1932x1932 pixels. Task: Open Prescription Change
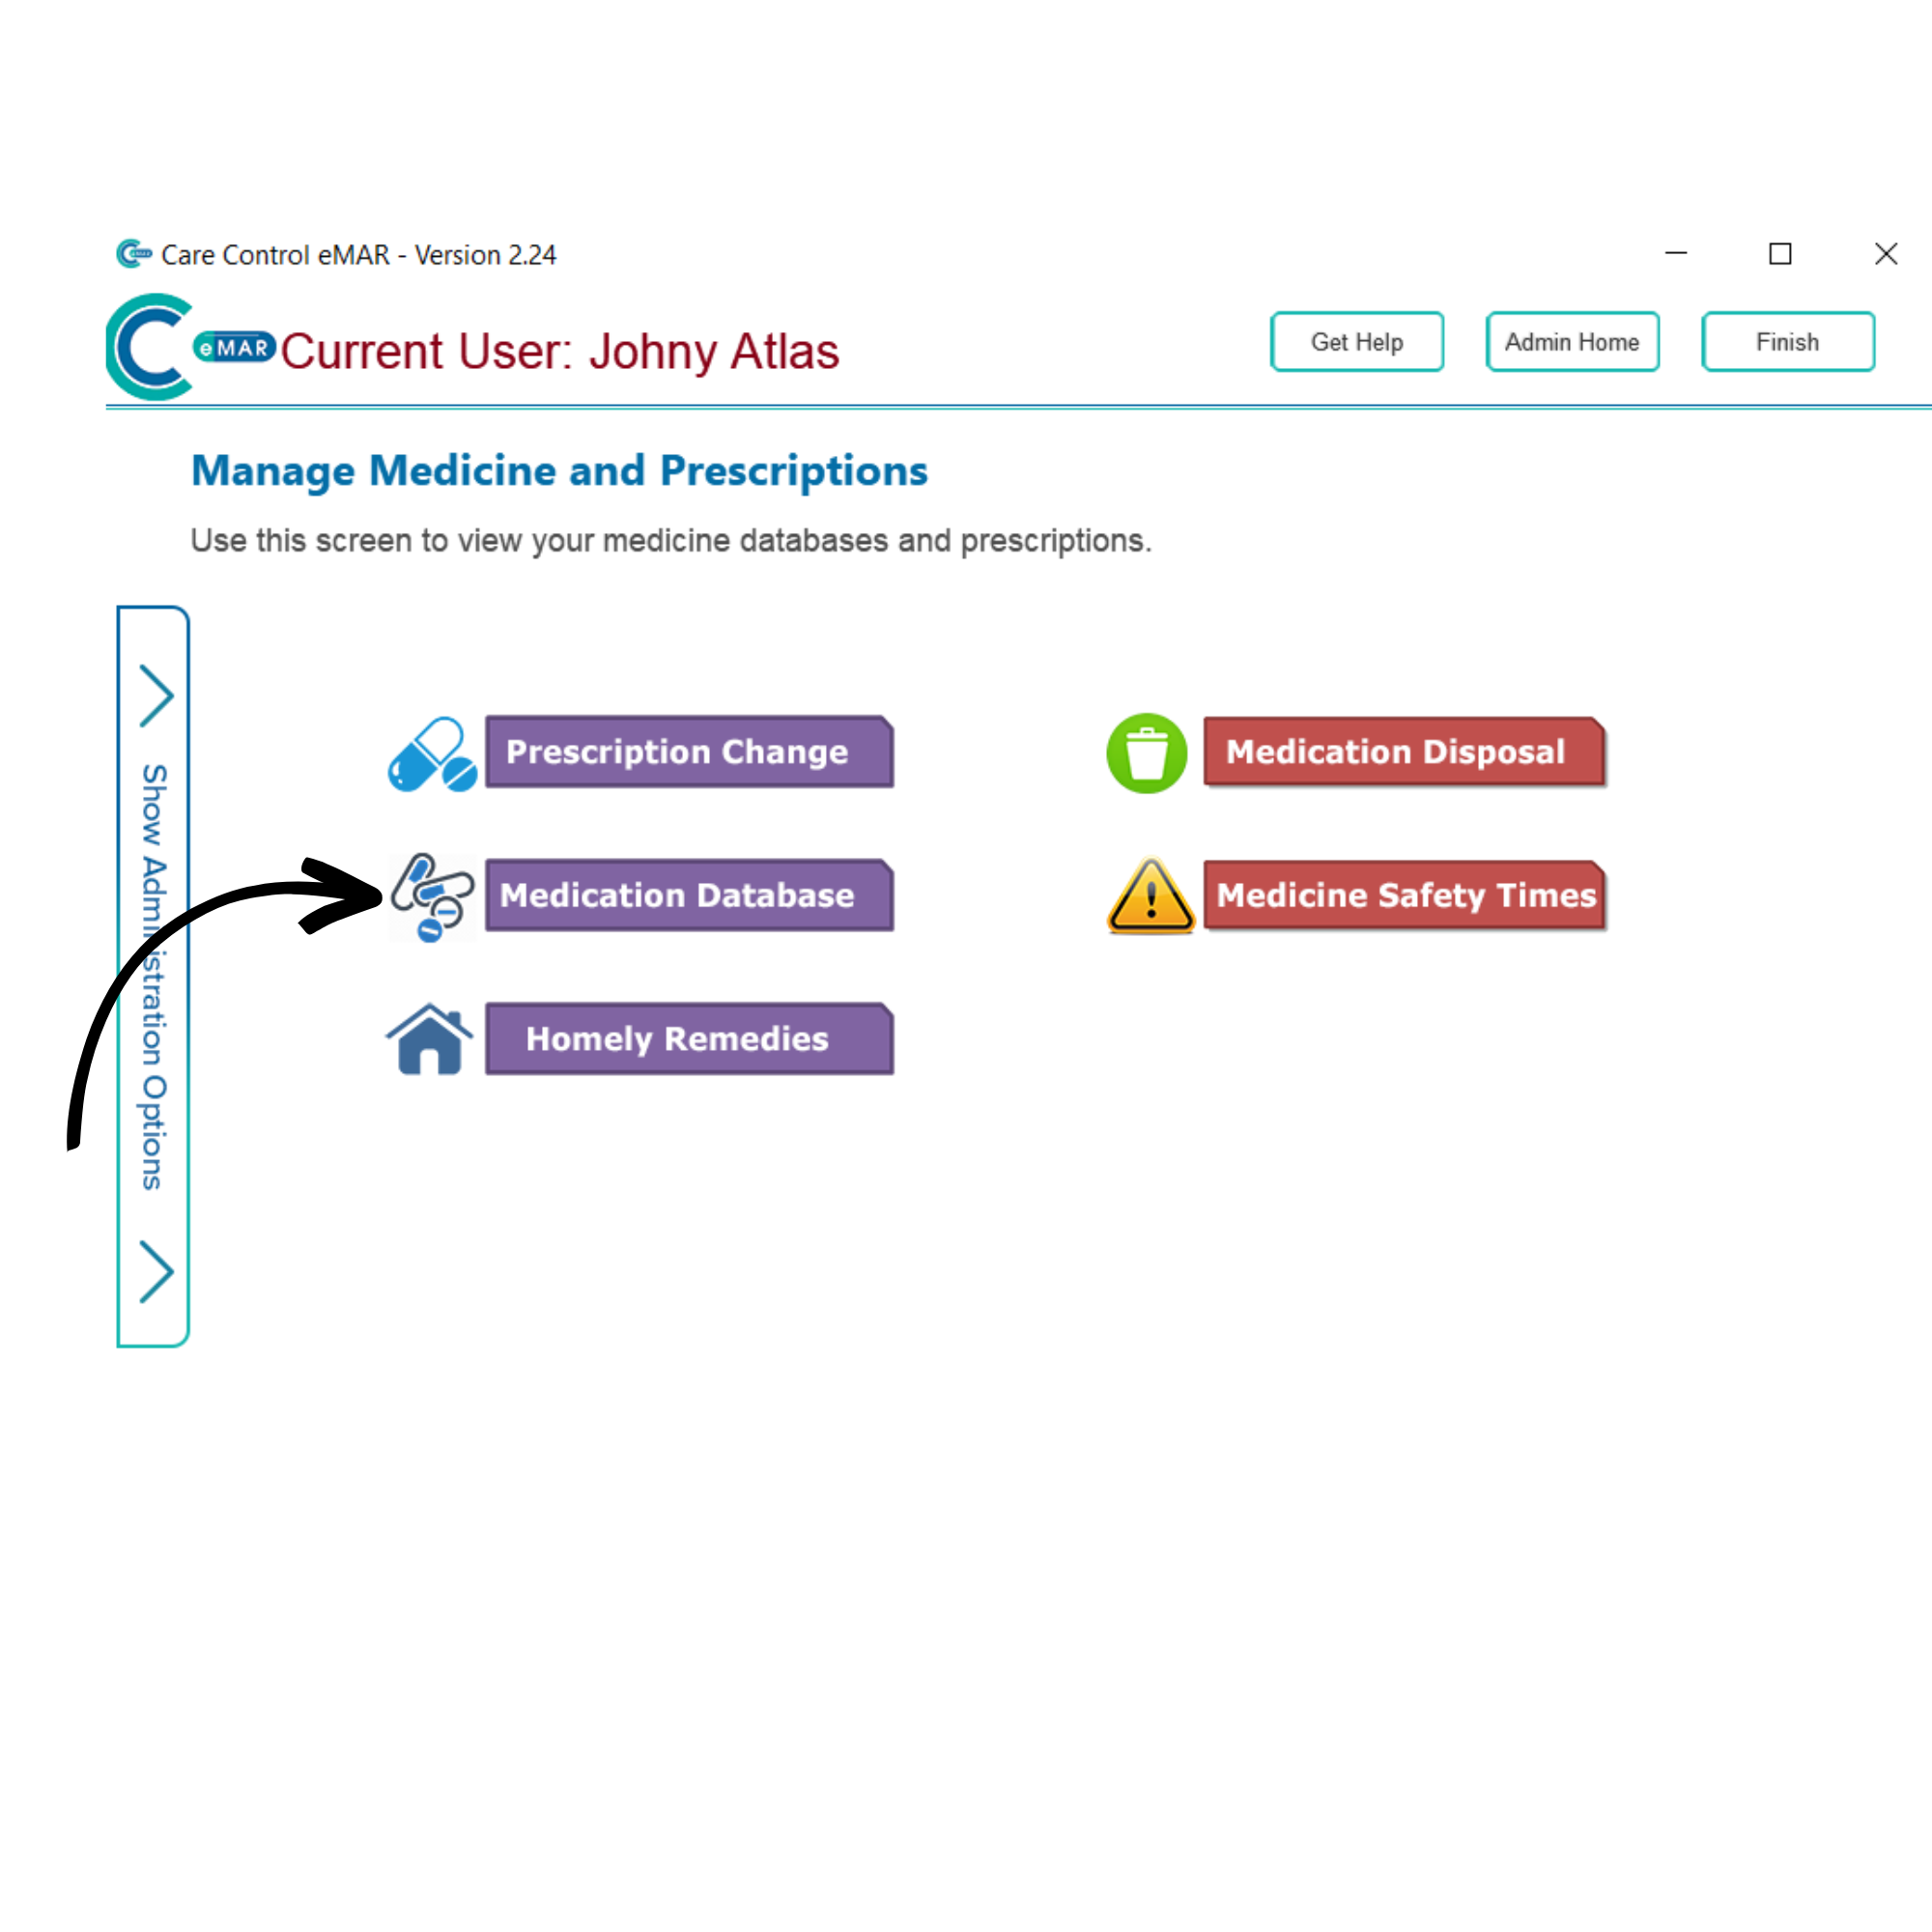[689, 752]
